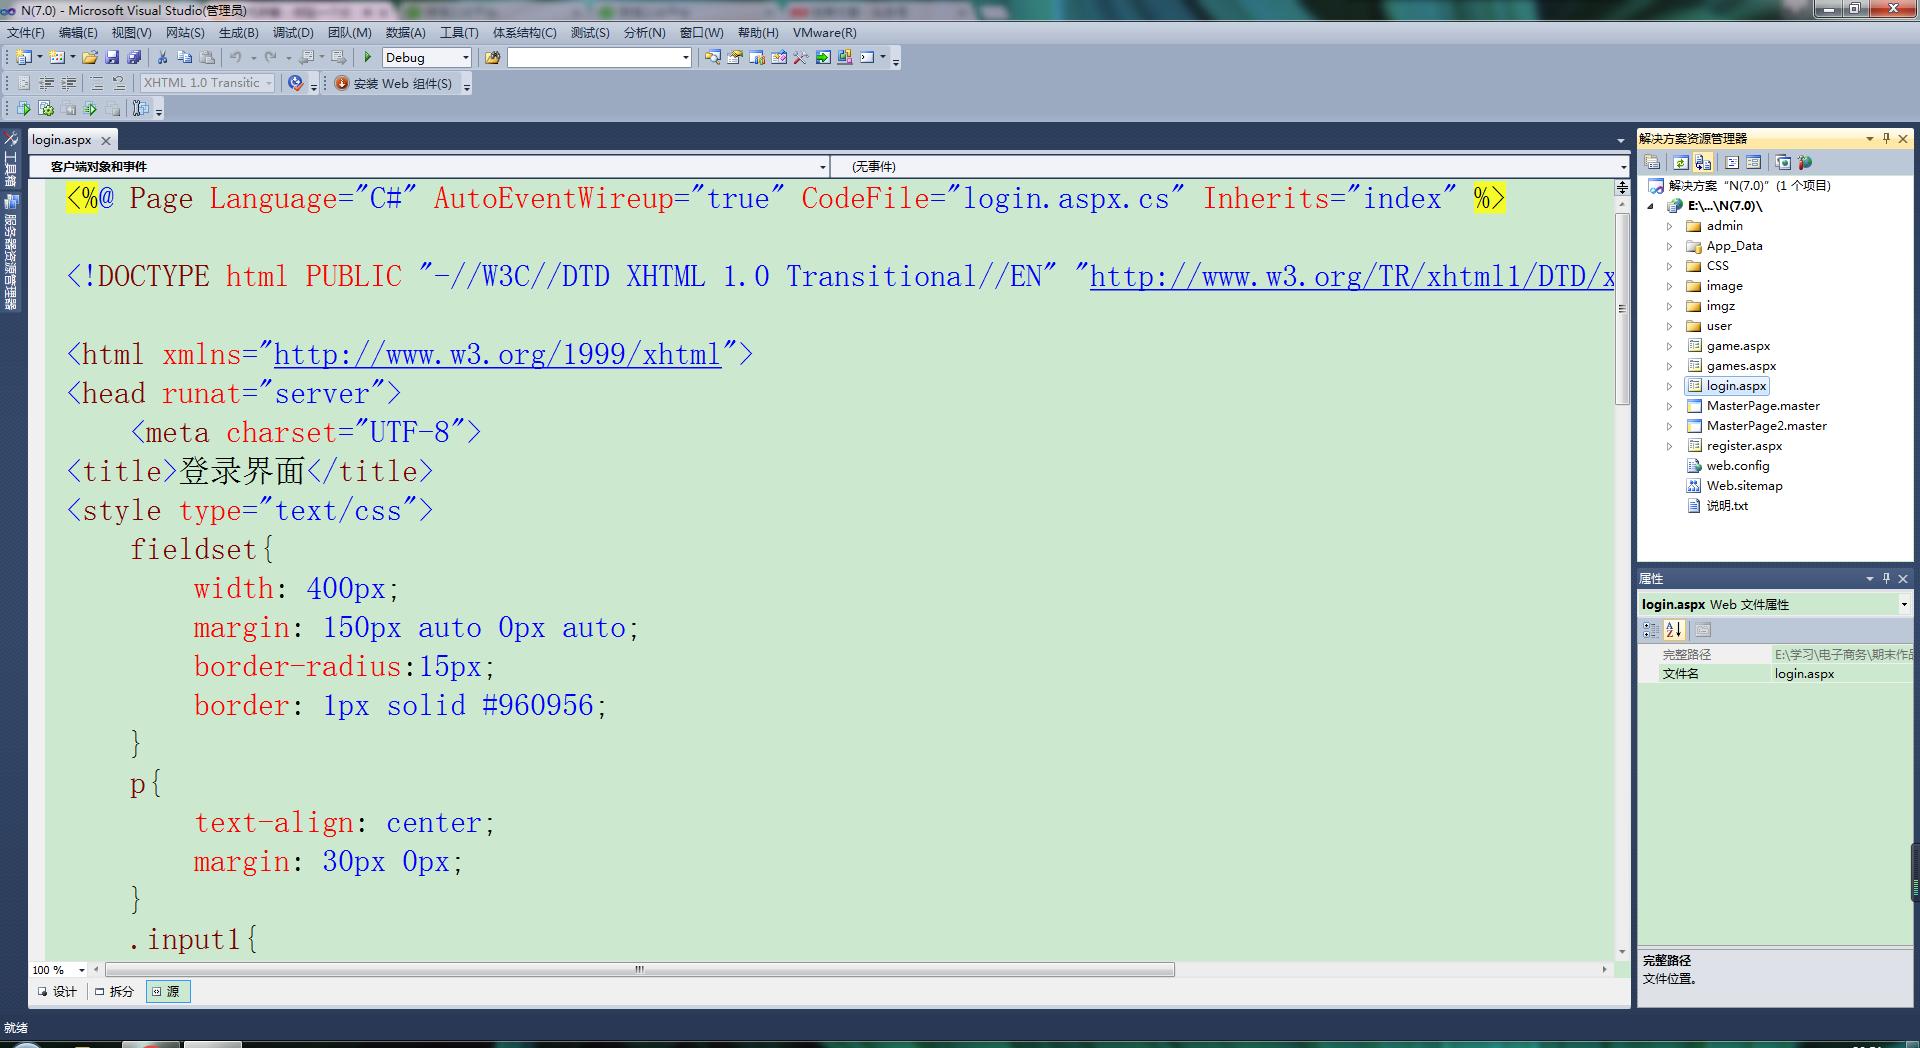Select register.aspx in Solution Explorer
Image resolution: width=1920 pixels, height=1048 pixels.
[1744, 446]
